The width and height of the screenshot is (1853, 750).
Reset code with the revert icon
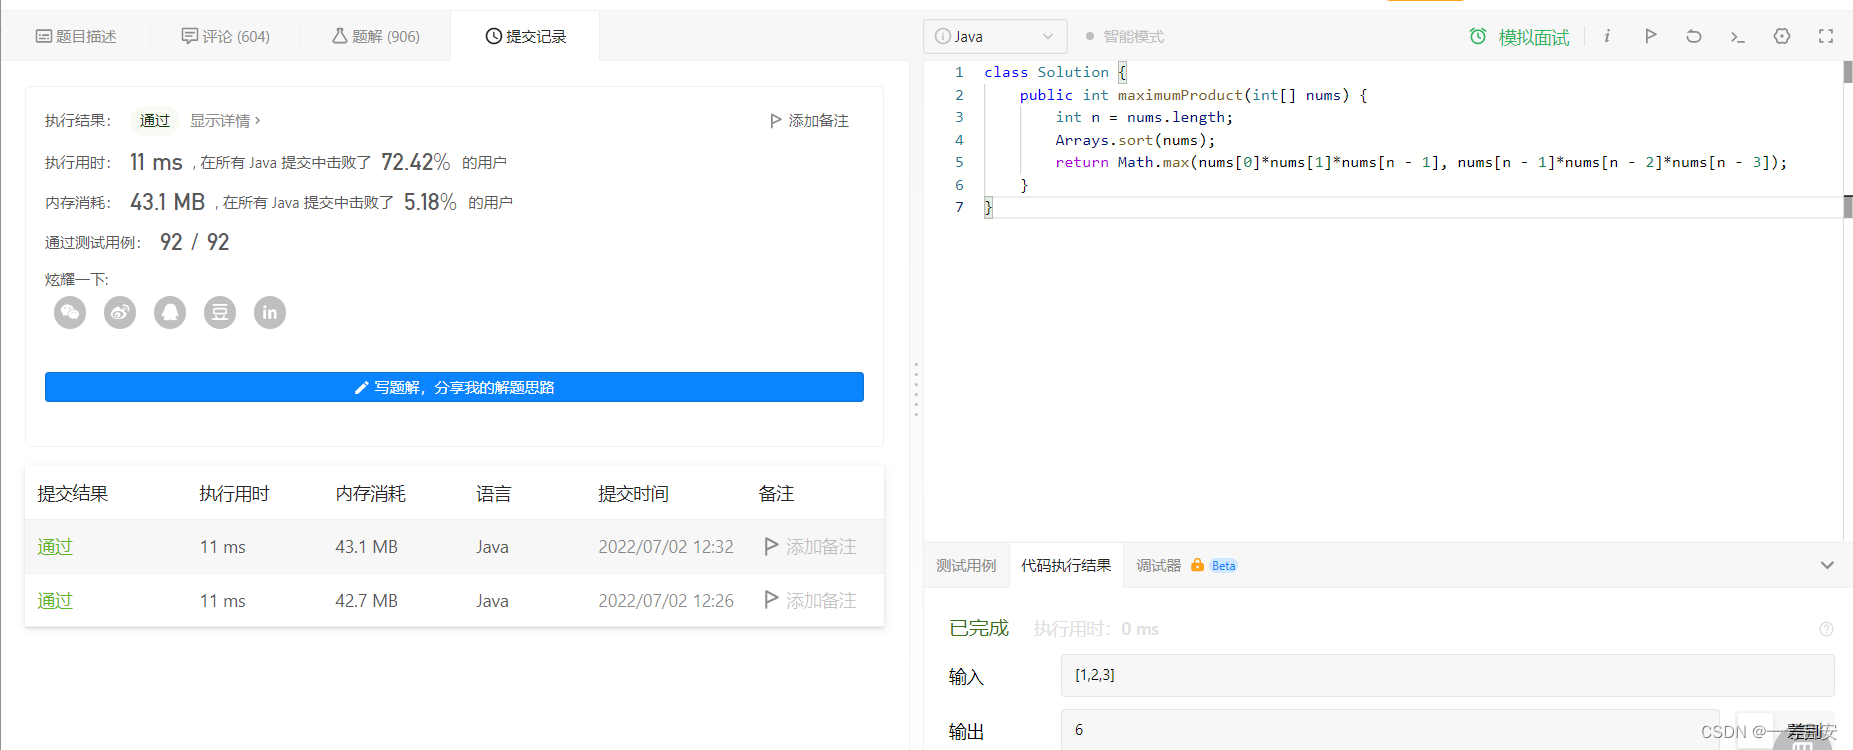tap(1694, 36)
